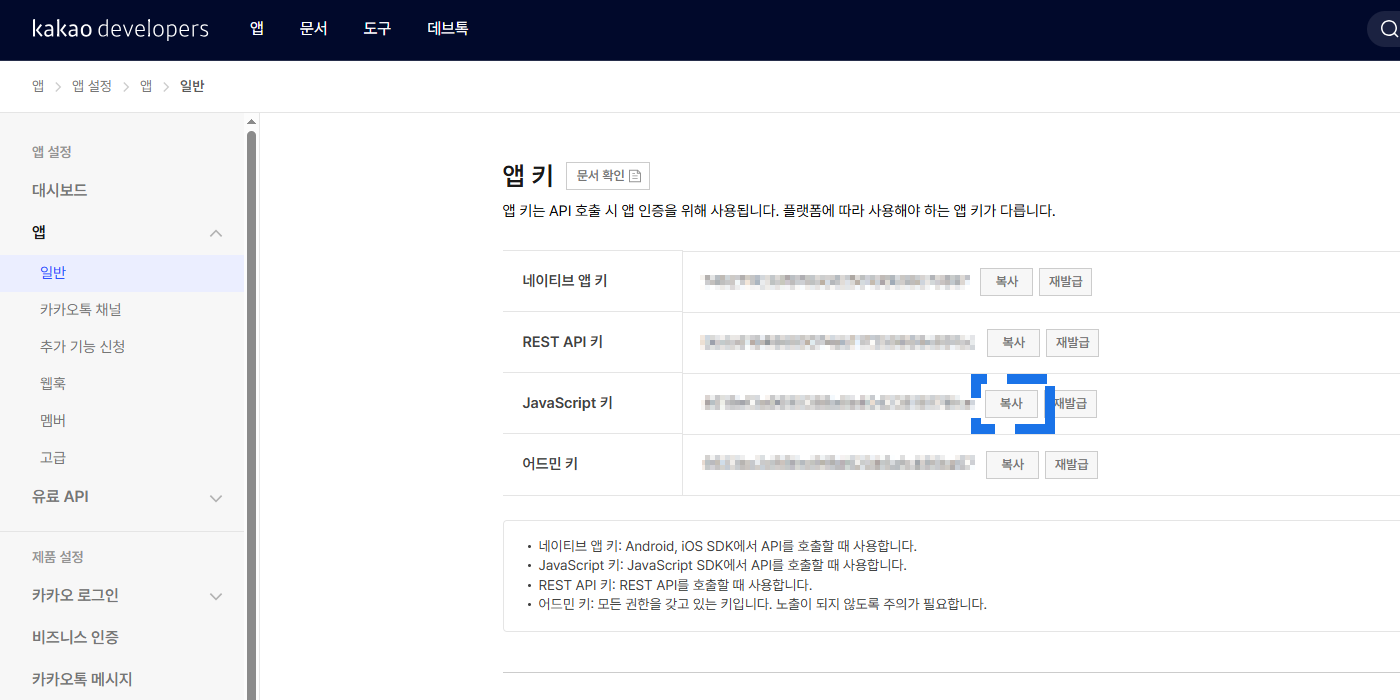The width and height of the screenshot is (1400, 700).
Task: Reissue the REST API 키 with 재발급
Action: coord(1072,343)
